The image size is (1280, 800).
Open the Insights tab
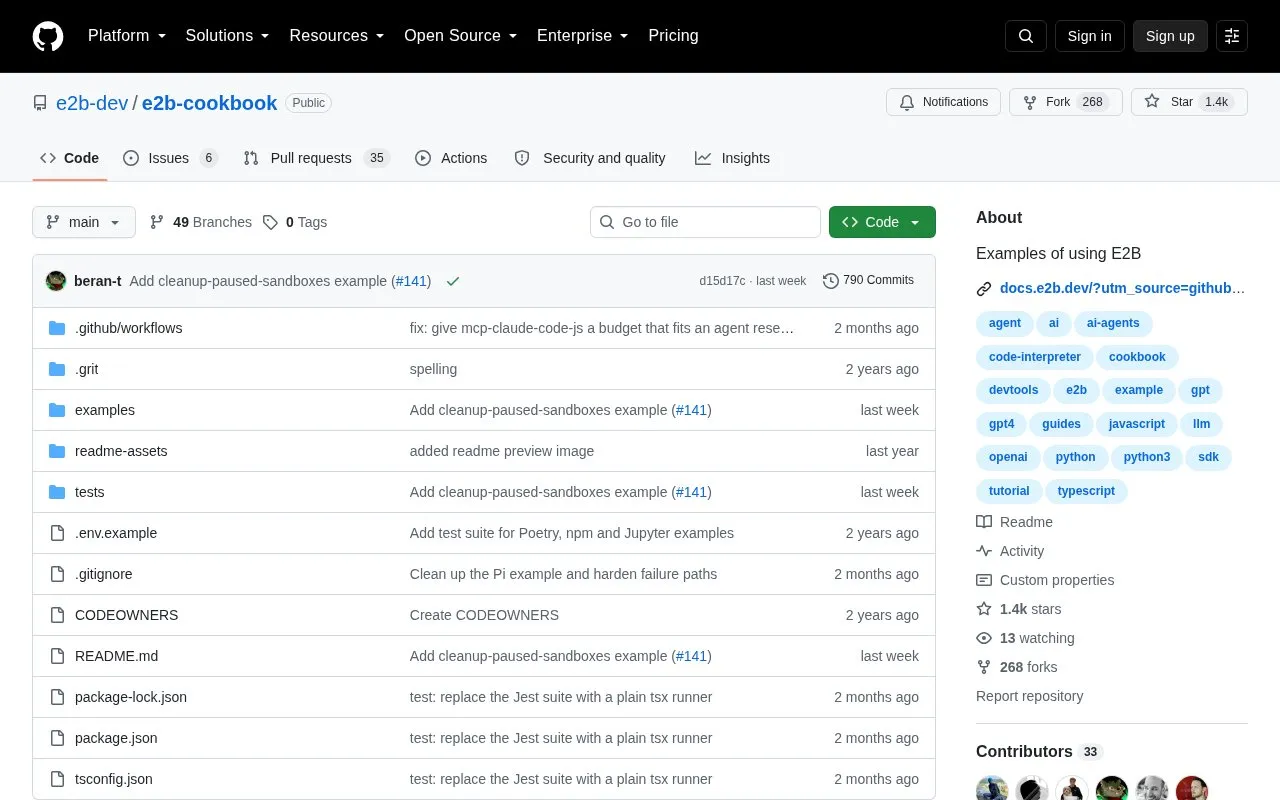coord(733,158)
